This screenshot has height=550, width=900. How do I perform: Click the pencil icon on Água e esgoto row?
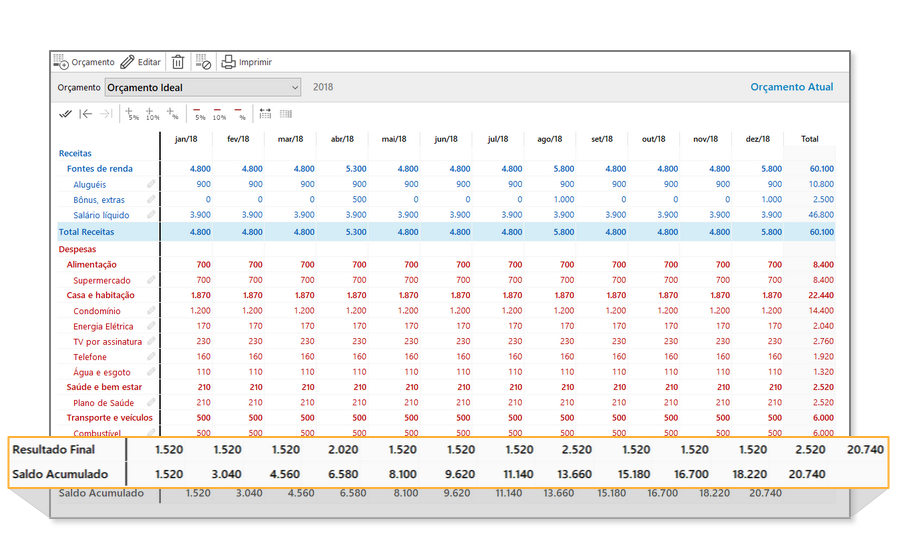coord(151,371)
